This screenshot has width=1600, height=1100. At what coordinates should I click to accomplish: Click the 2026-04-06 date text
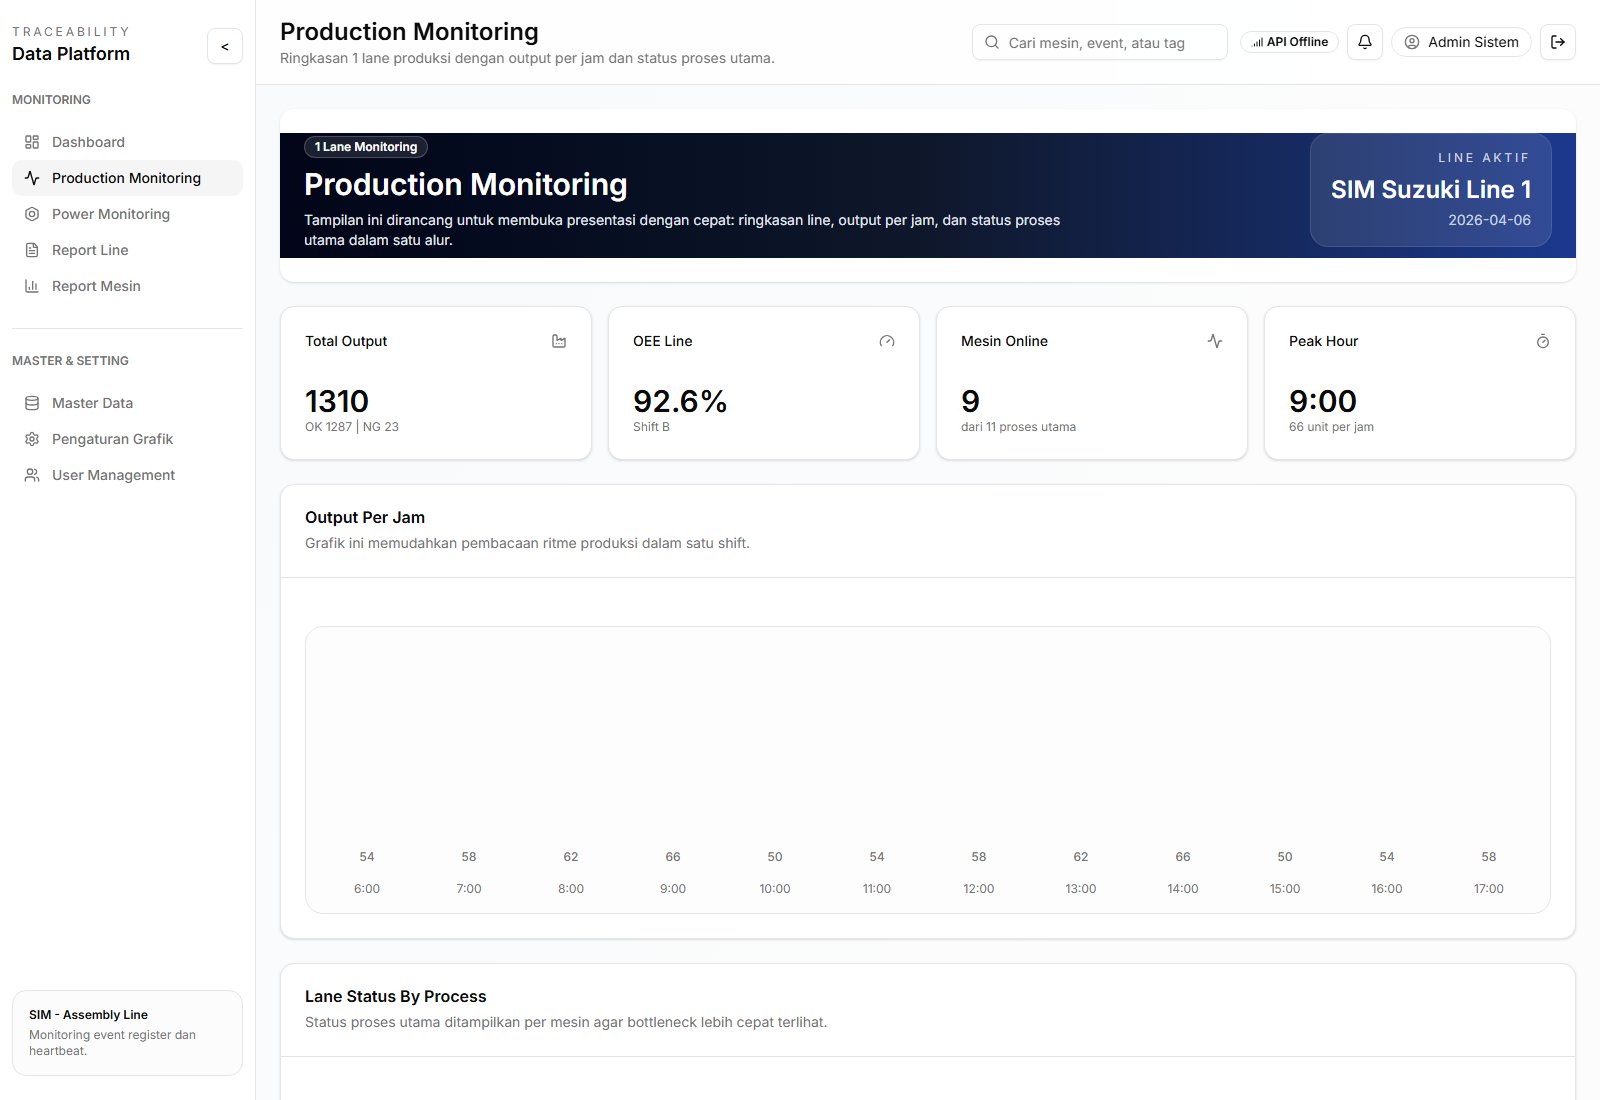(x=1490, y=220)
